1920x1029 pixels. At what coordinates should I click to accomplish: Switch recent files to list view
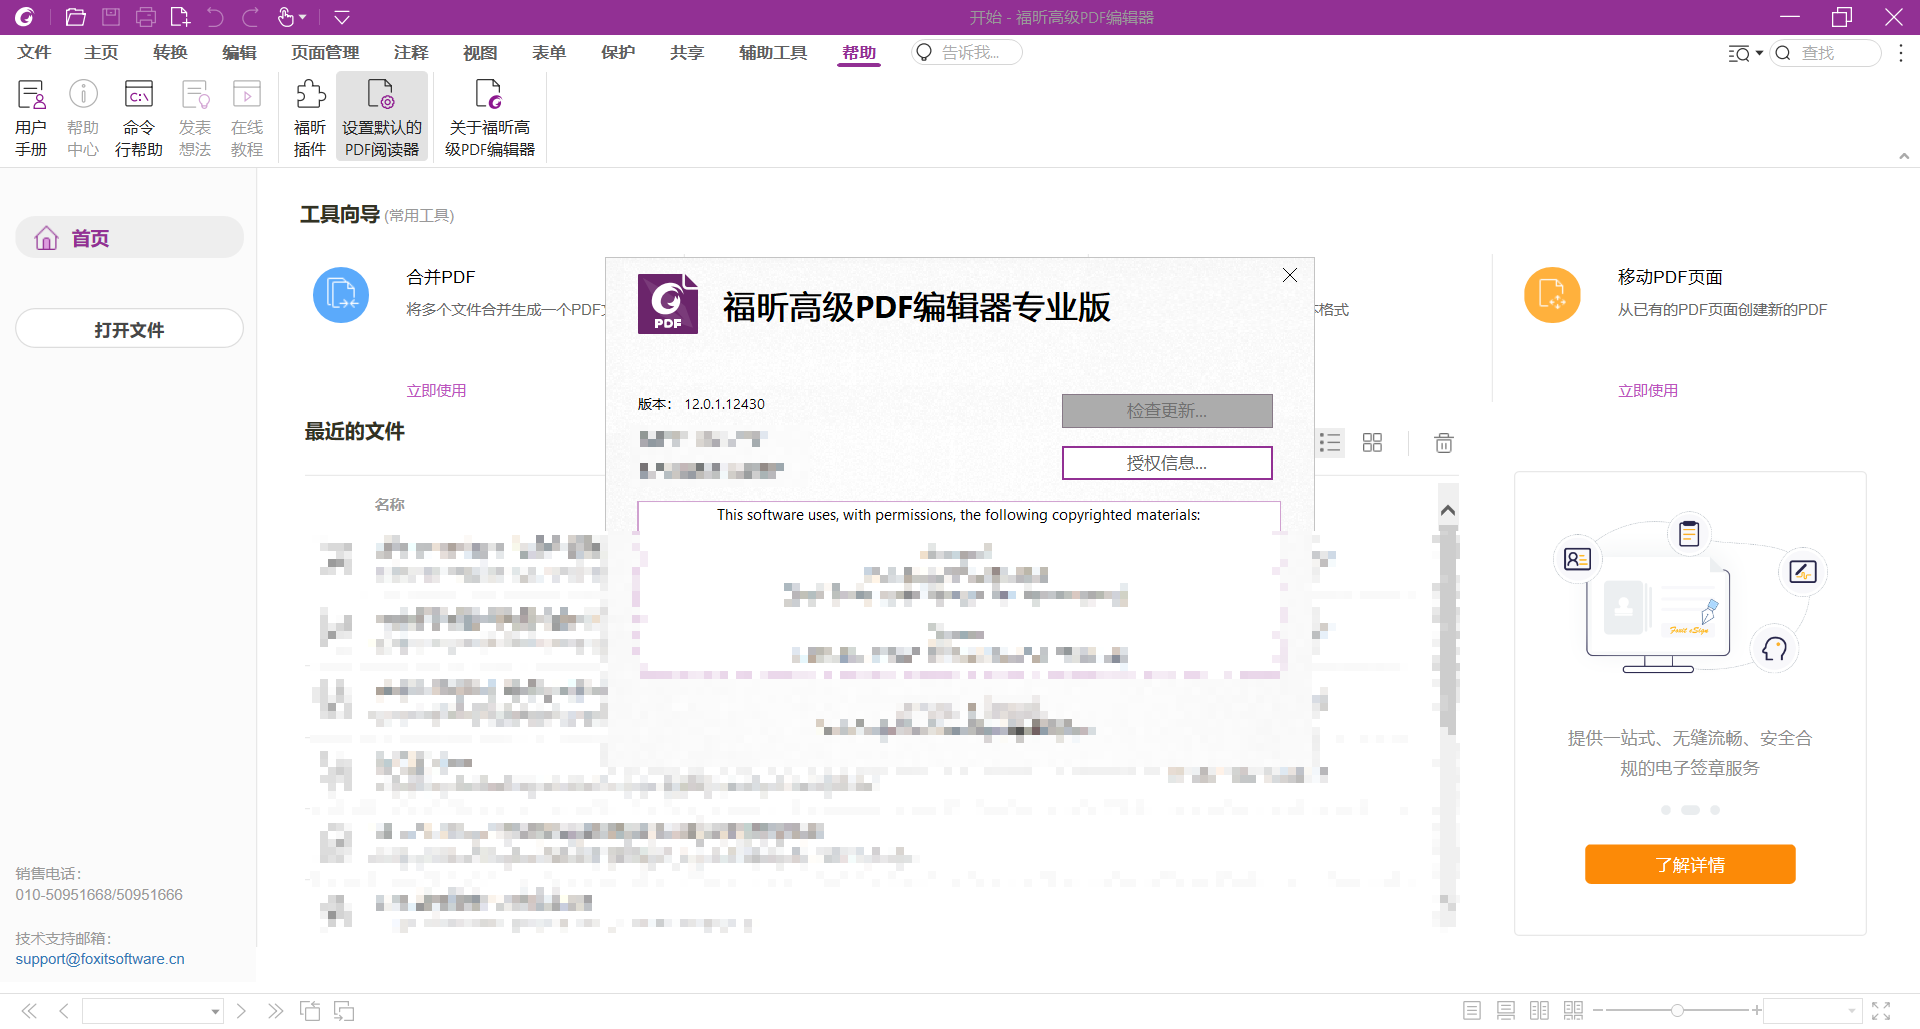click(1330, 443)
